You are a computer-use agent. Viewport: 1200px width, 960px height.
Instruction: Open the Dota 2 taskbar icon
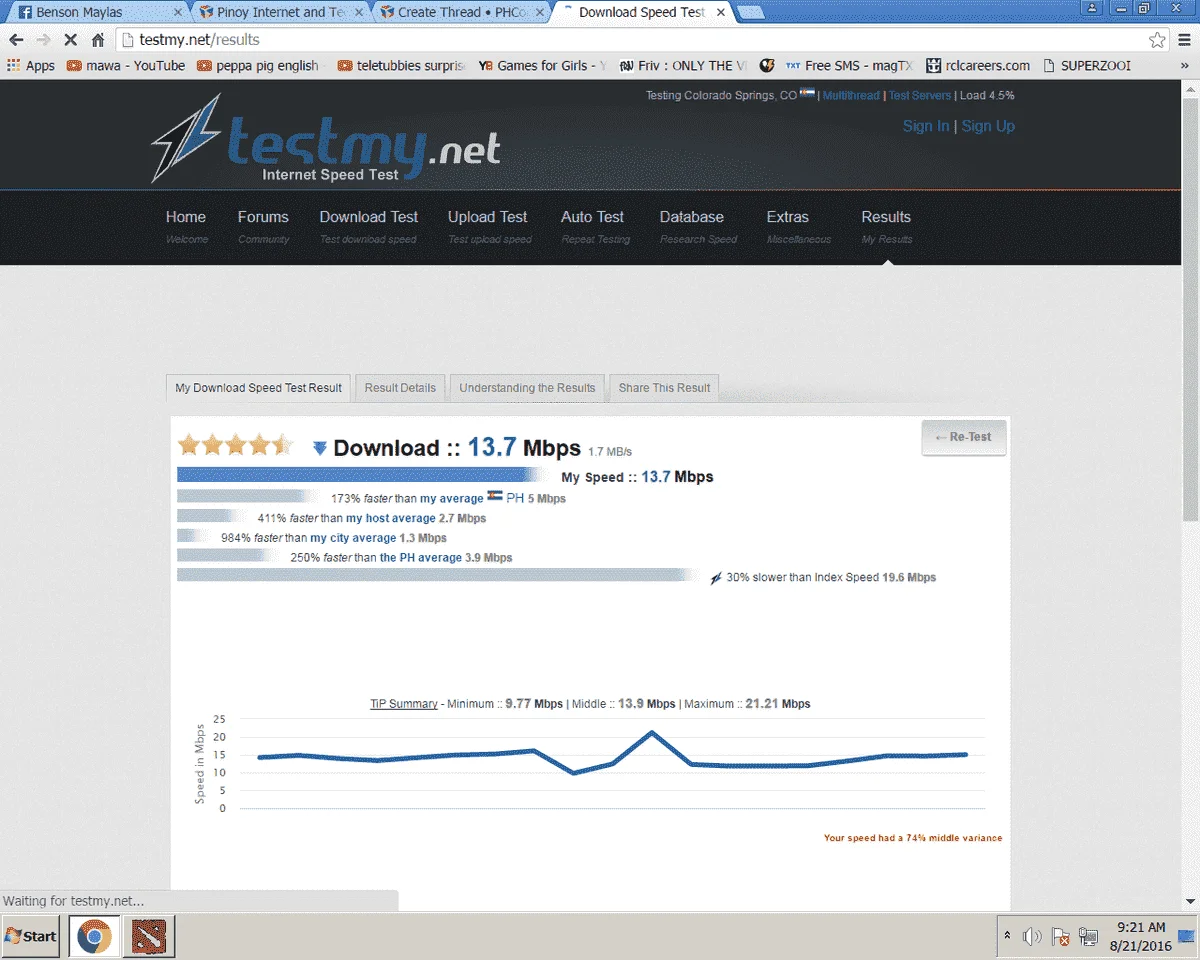149,936
